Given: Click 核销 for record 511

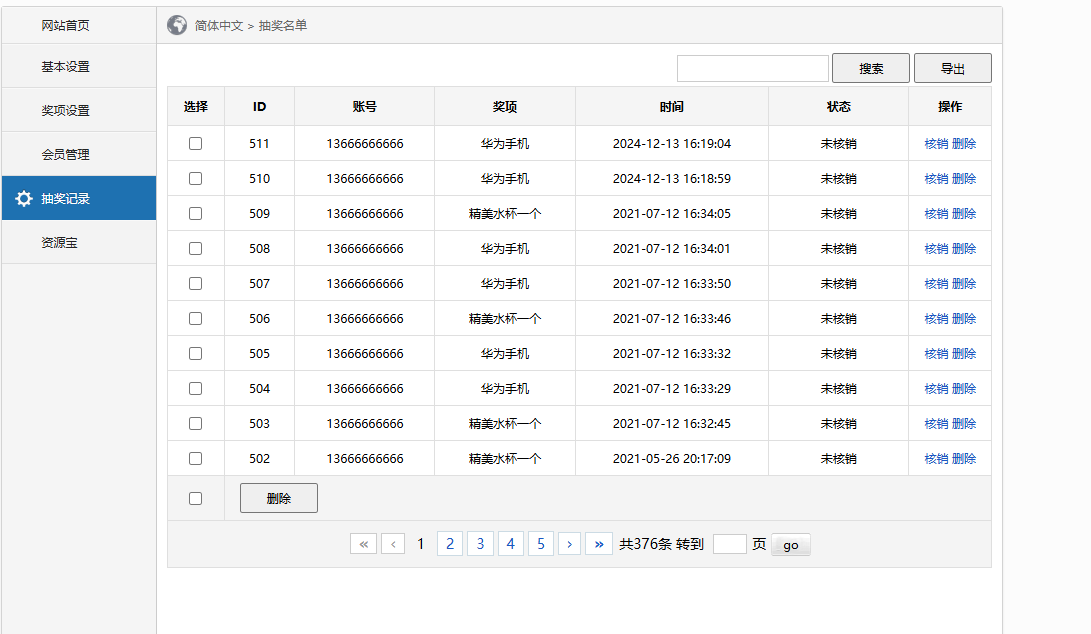Looking at the screenshot, I should click(936, 143).
